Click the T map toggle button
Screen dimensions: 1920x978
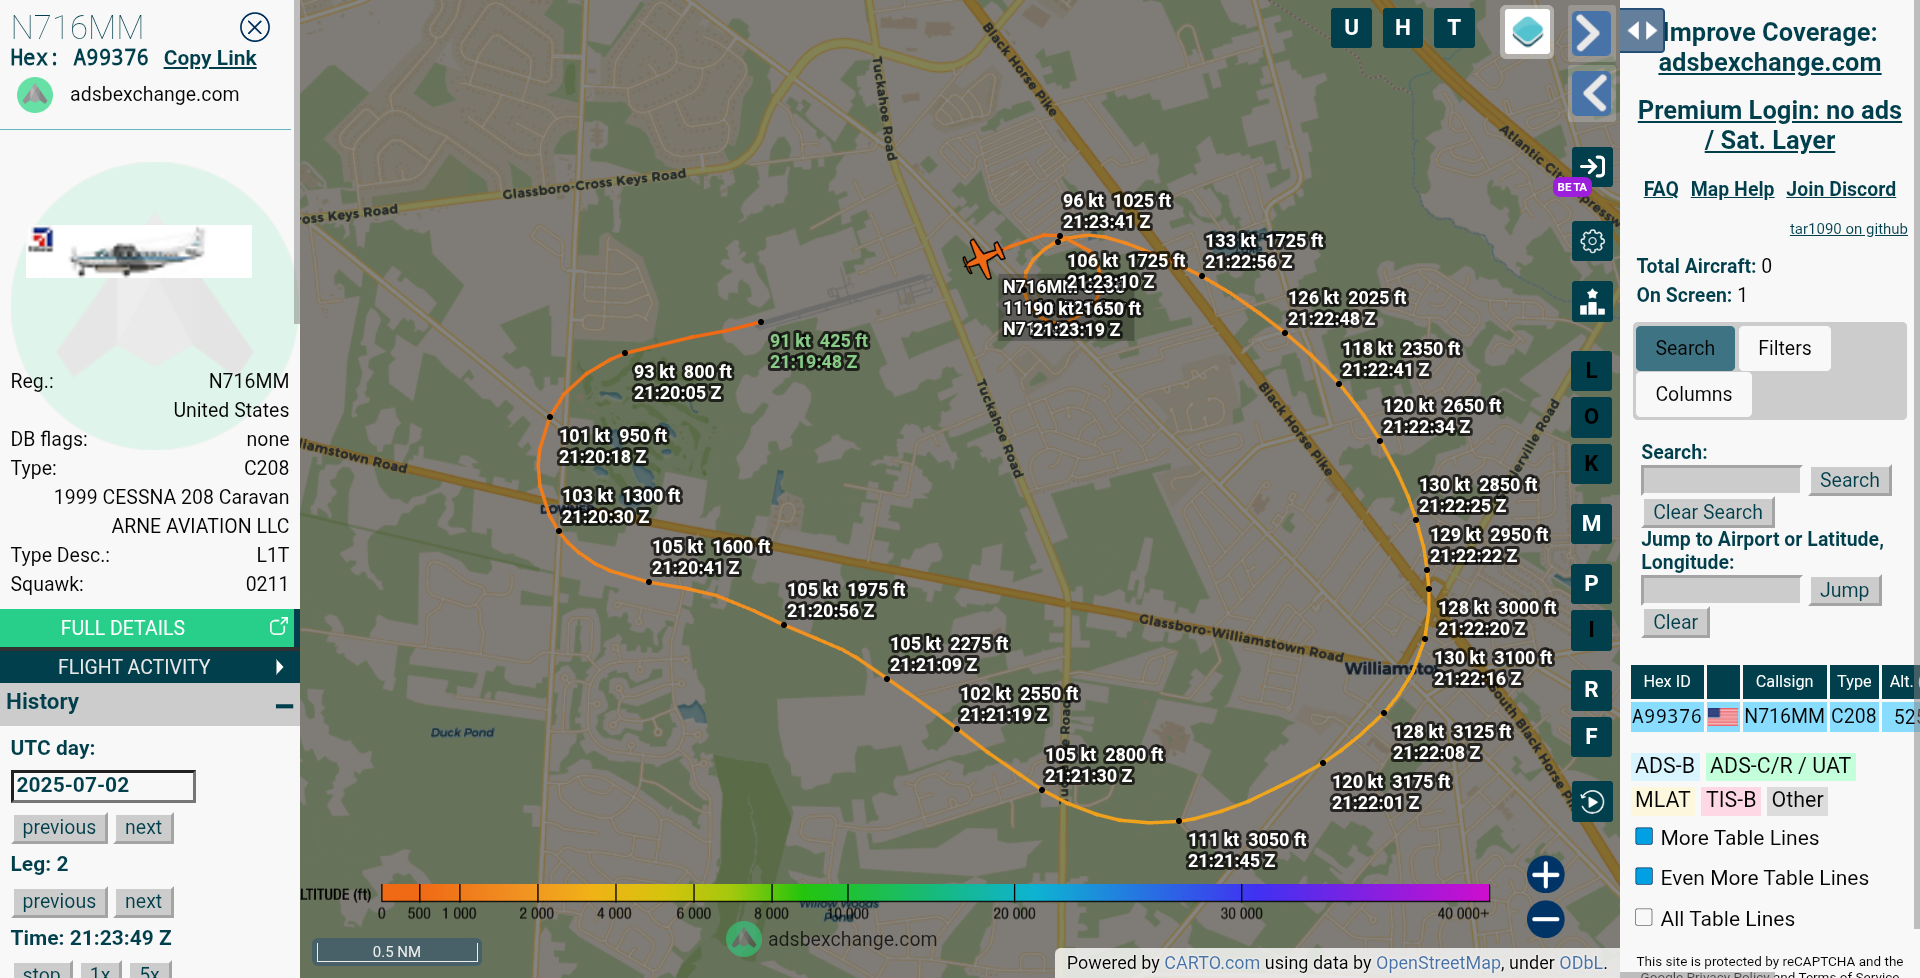[1454, 28]
